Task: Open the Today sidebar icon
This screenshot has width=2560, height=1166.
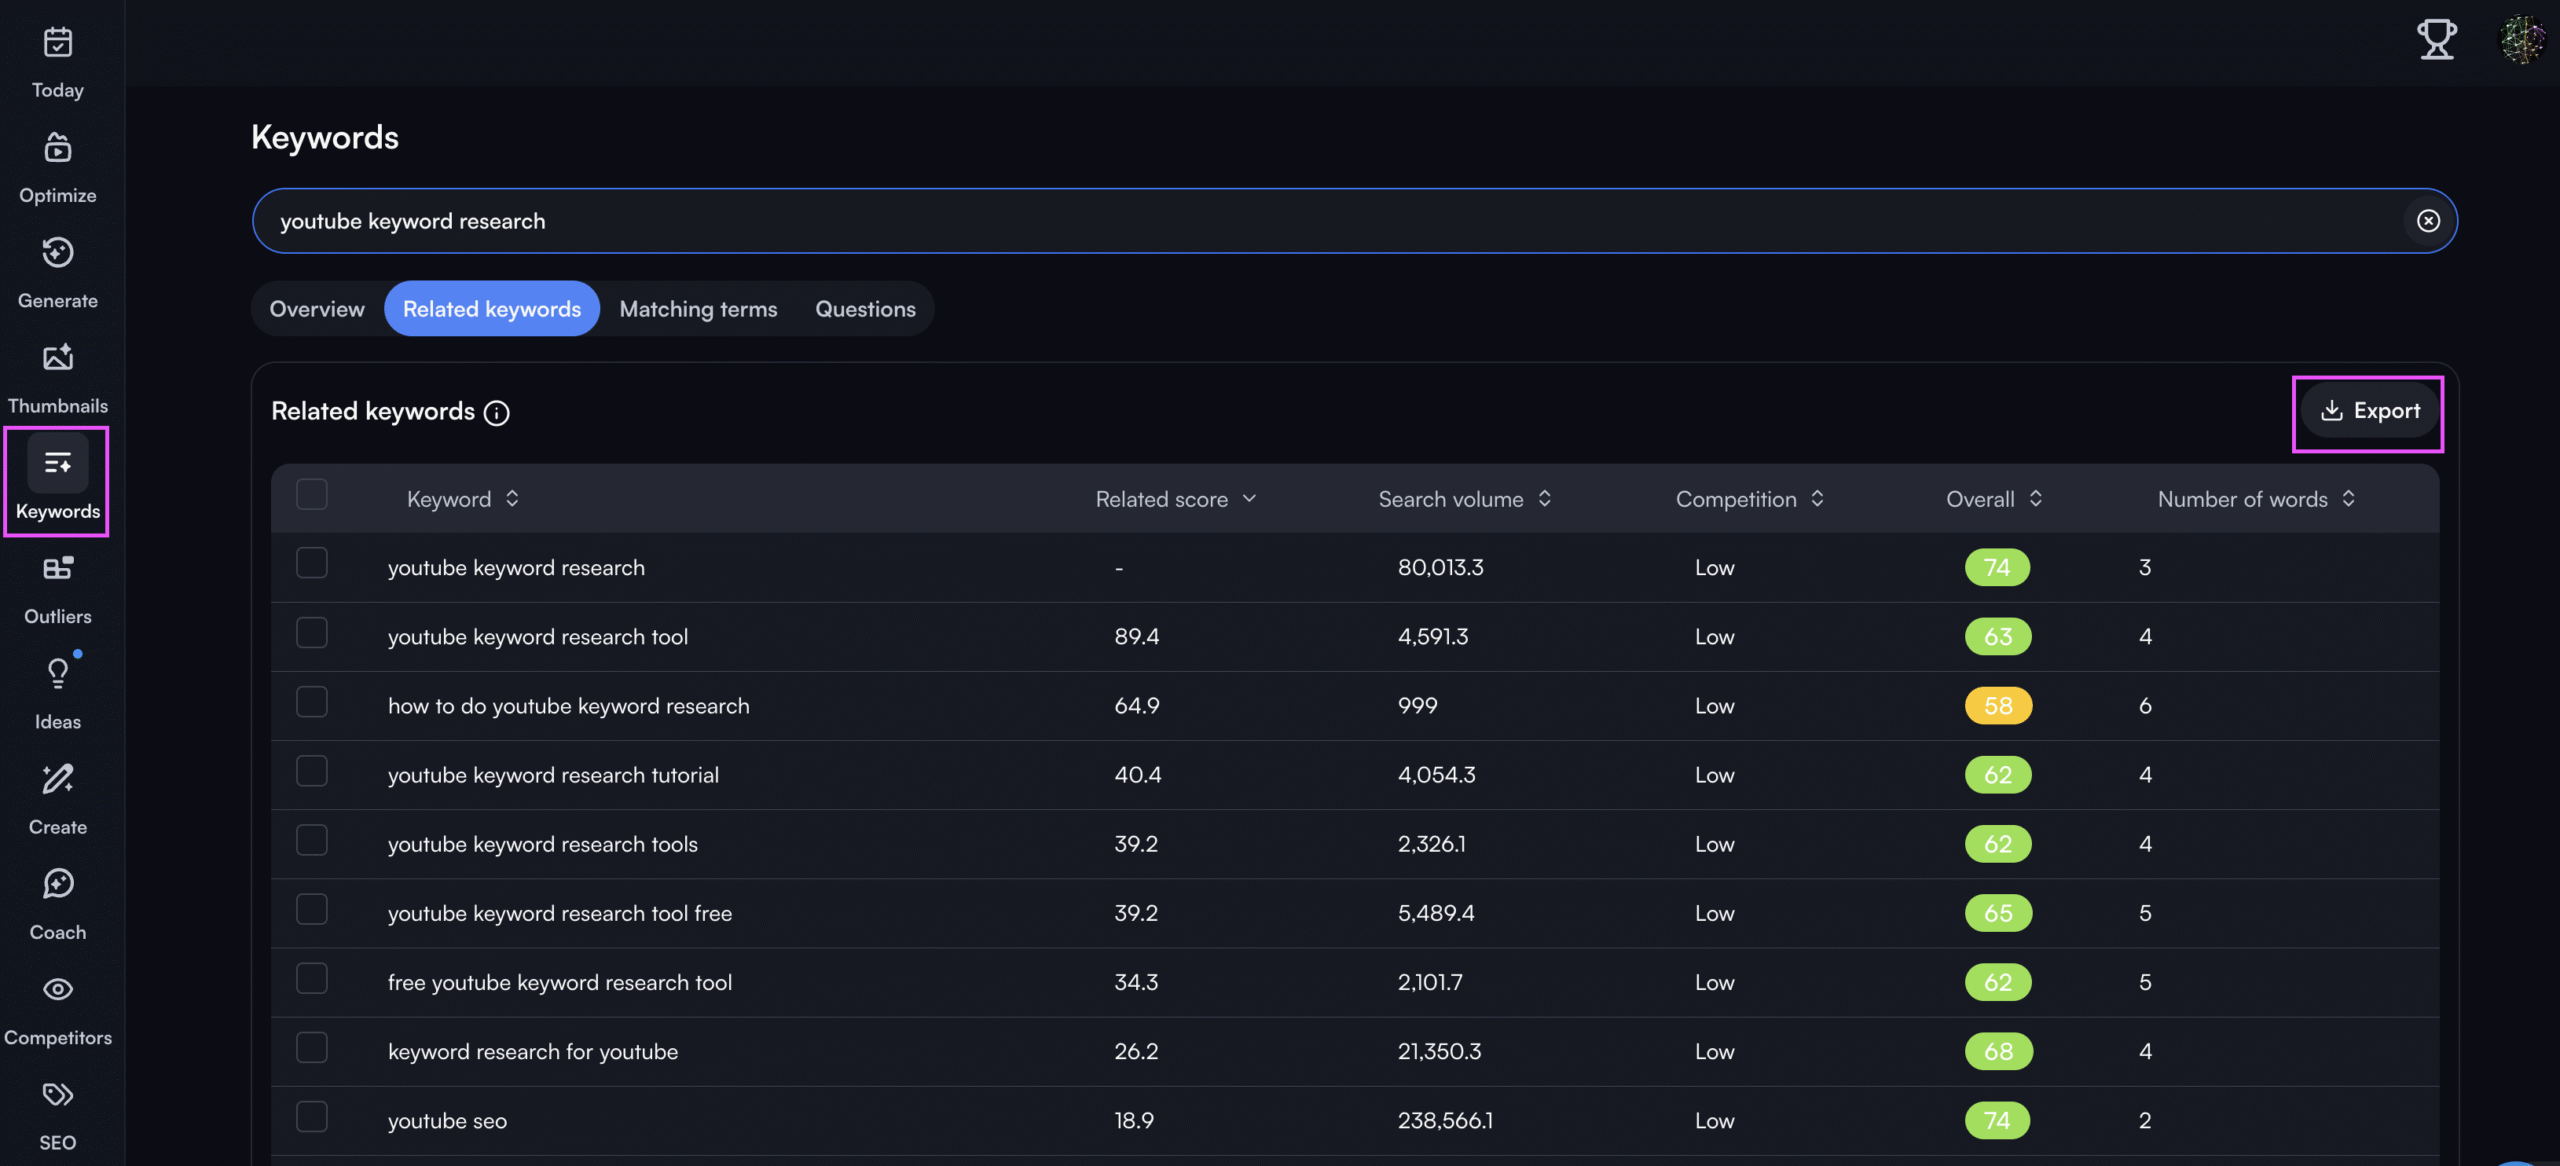Action: pos(57,43)
